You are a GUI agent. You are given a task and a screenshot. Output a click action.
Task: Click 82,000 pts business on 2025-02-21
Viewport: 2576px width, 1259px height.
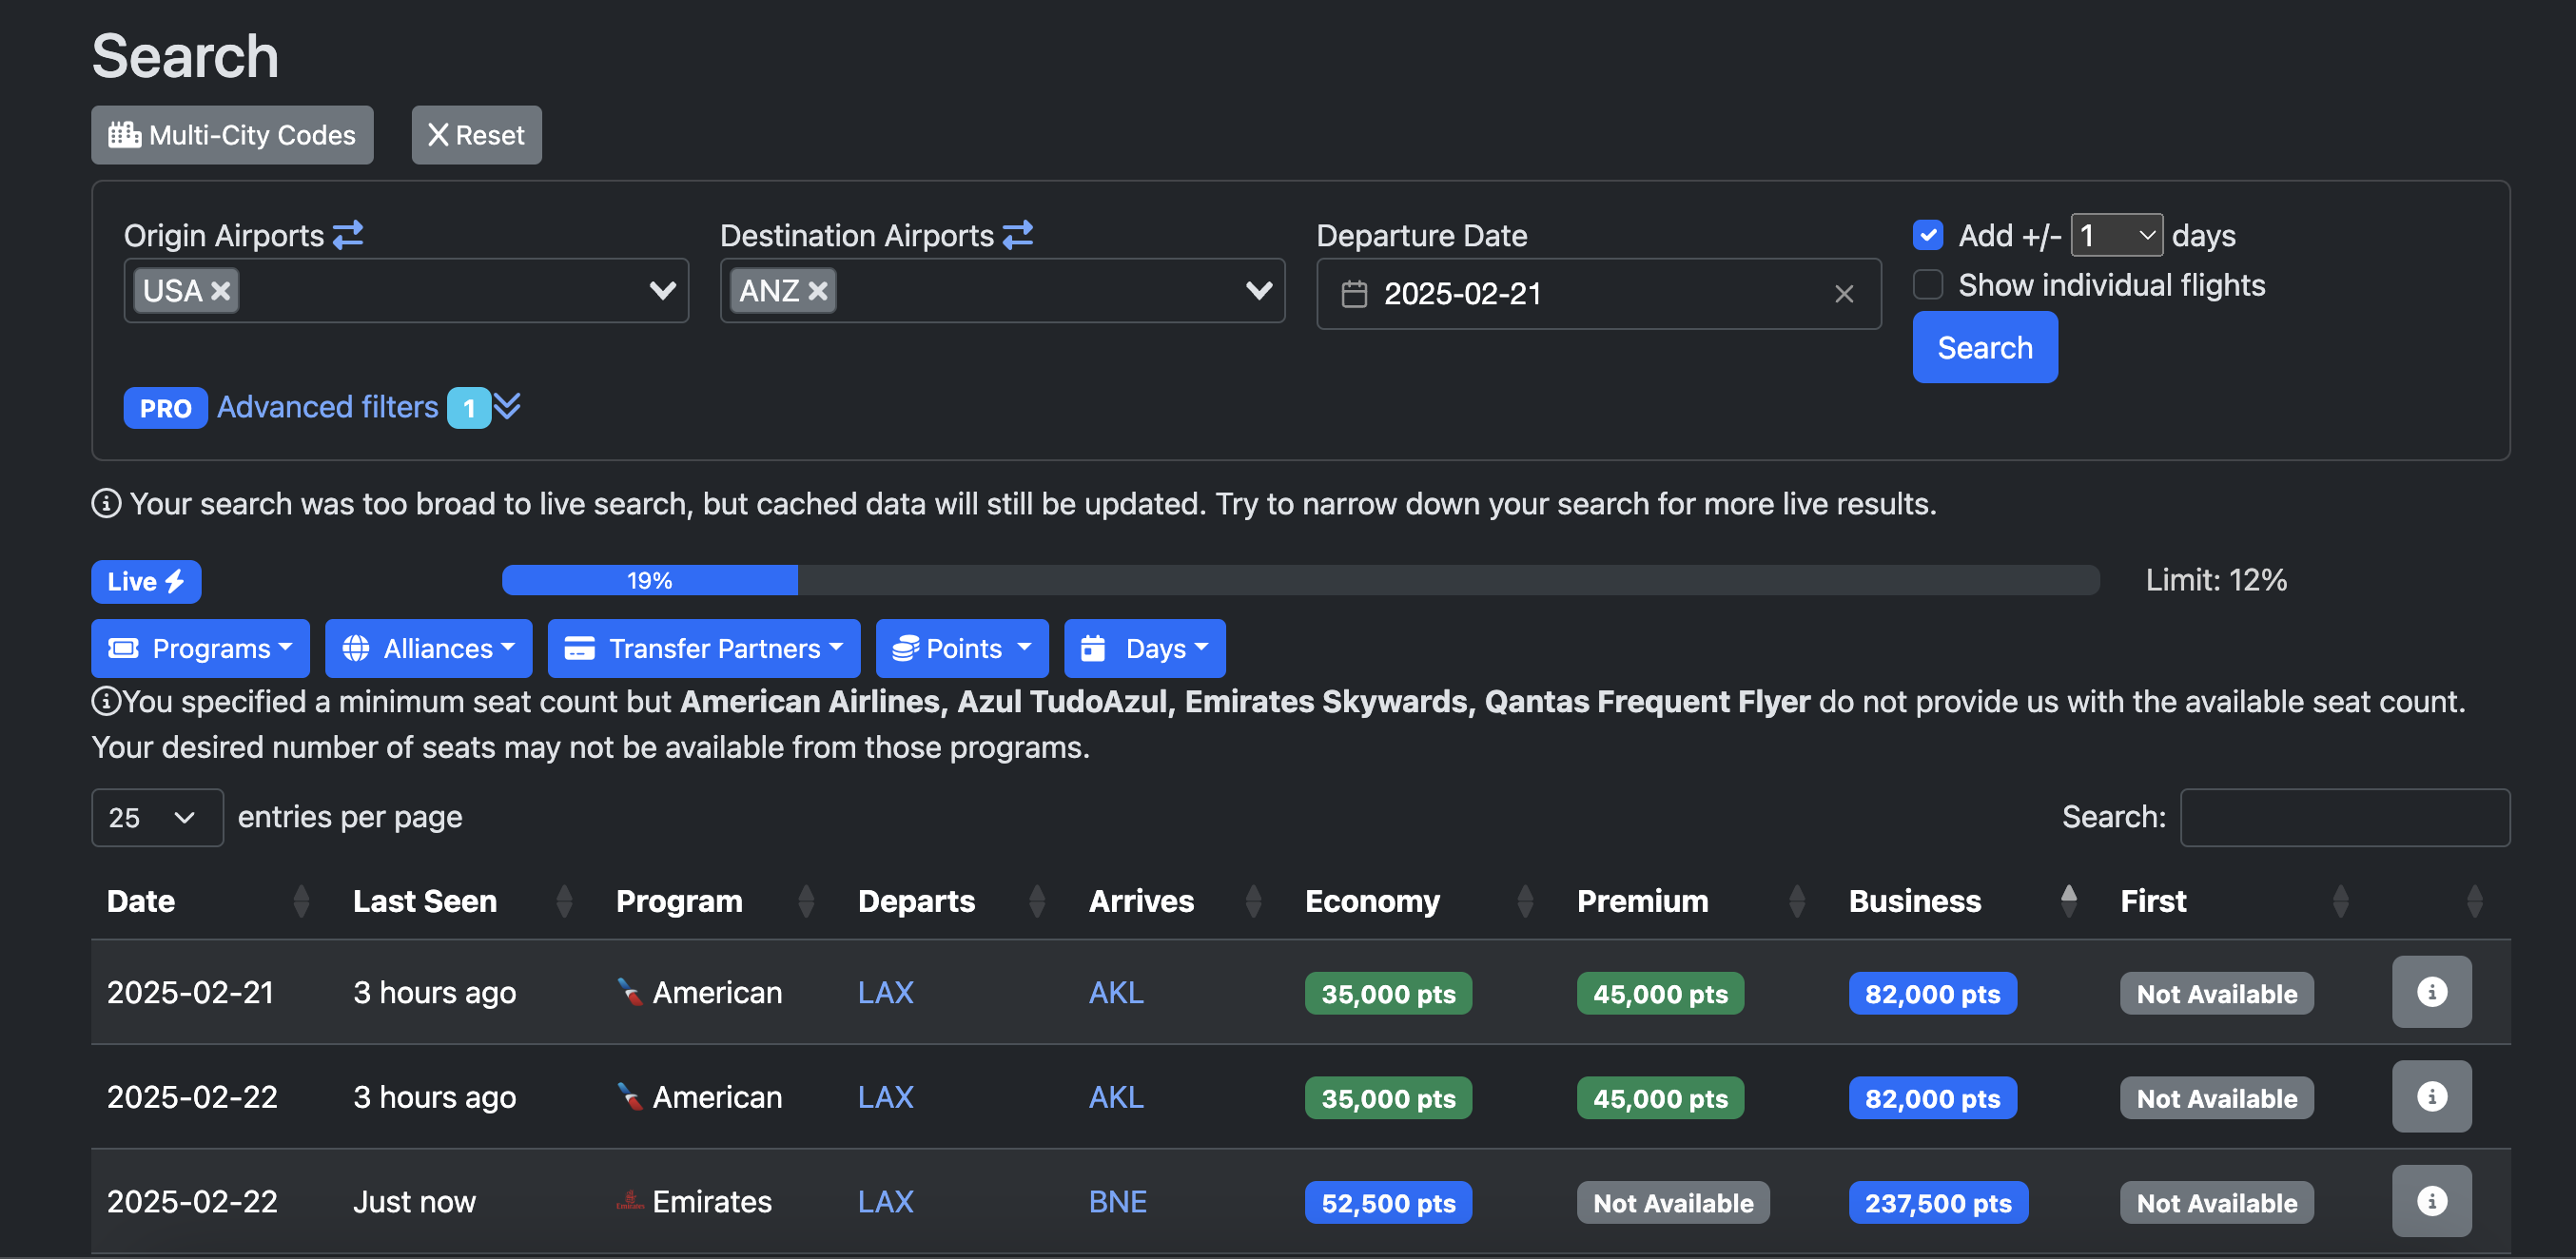(1932, 994)
